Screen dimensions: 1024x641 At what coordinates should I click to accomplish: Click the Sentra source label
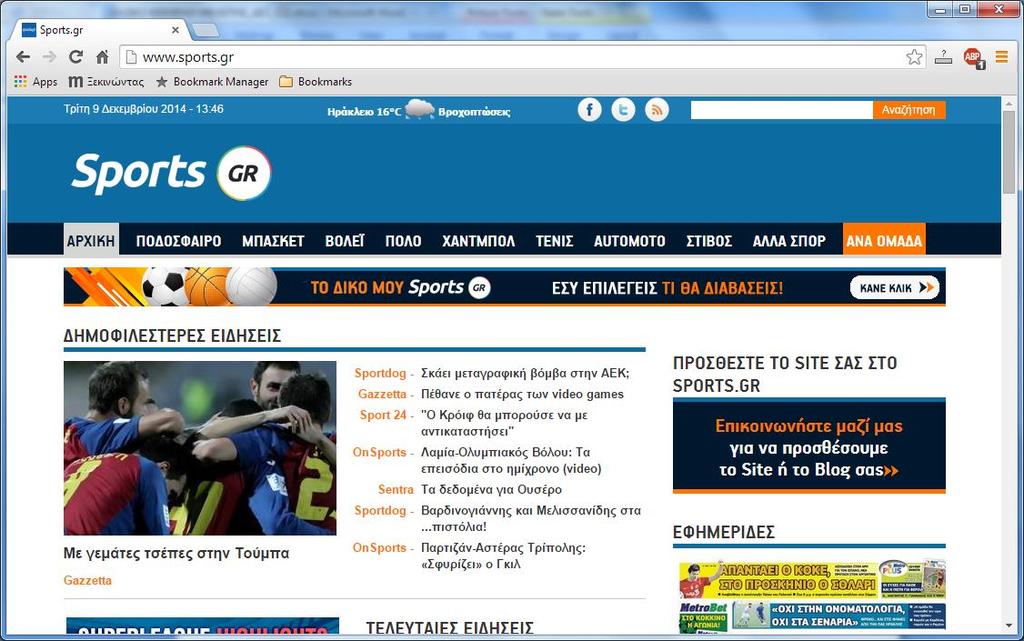pyautogui.click(x=396, y=490)
